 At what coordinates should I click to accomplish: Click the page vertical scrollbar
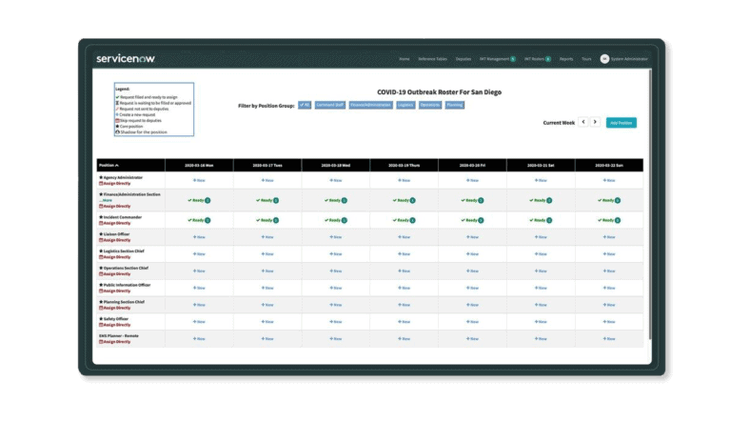click(650, 205)
